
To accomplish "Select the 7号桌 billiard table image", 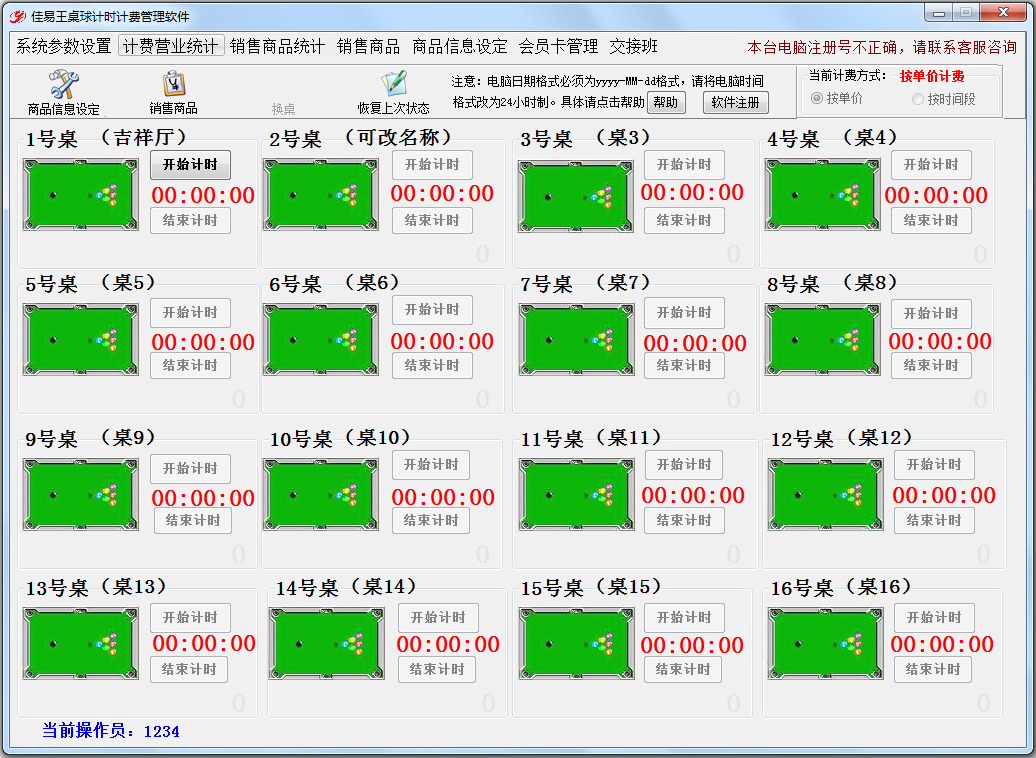I will [577, 340].
